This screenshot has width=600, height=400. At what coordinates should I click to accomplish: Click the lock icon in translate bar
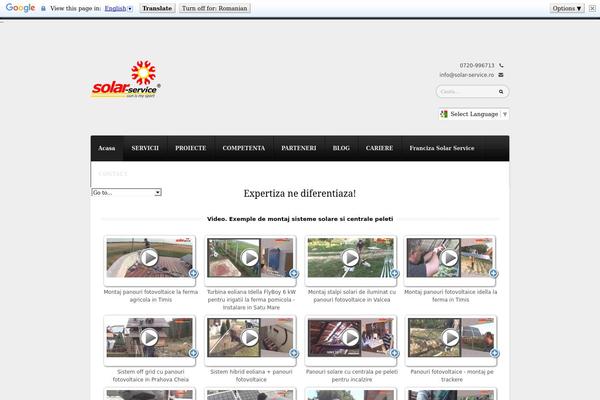point(43,8)
